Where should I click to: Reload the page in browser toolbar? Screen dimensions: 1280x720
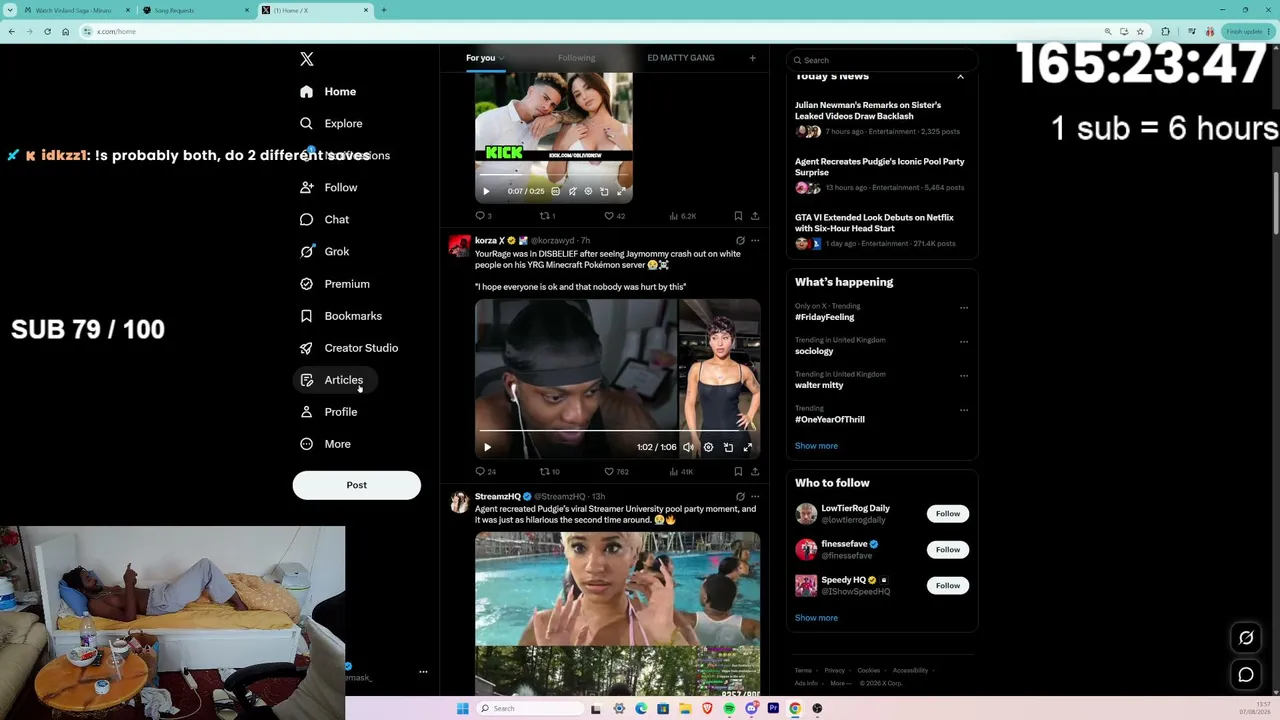tap(47, 31)
